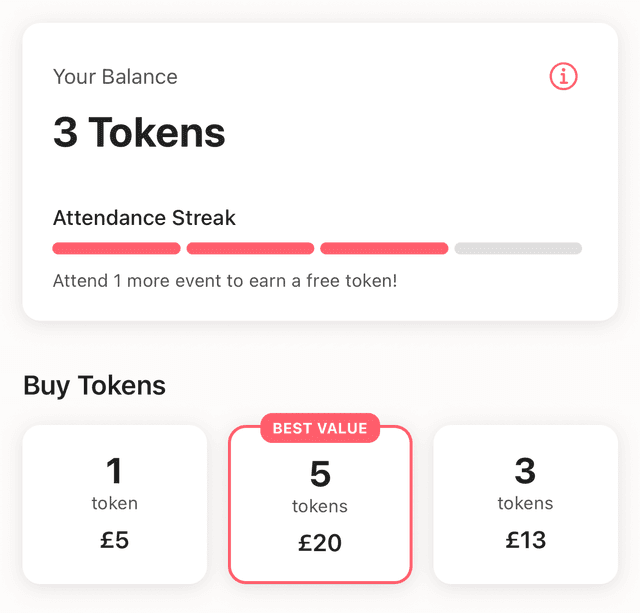Click the "tokens" label under number 3
Image resolution: width=640 pixels, height=613 pixels.
[x=525, y=503]
